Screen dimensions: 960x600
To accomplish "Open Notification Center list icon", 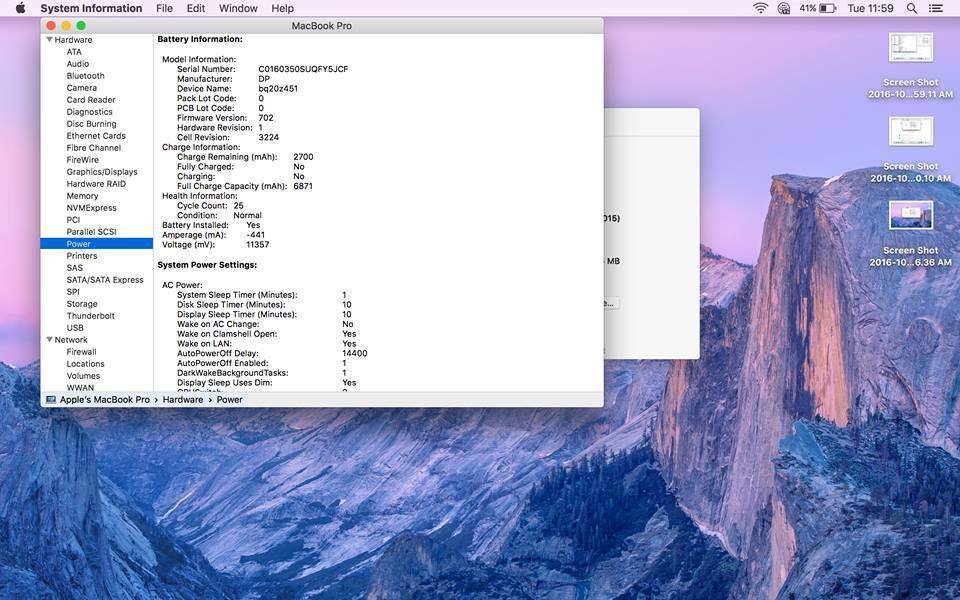I will 936,8.
